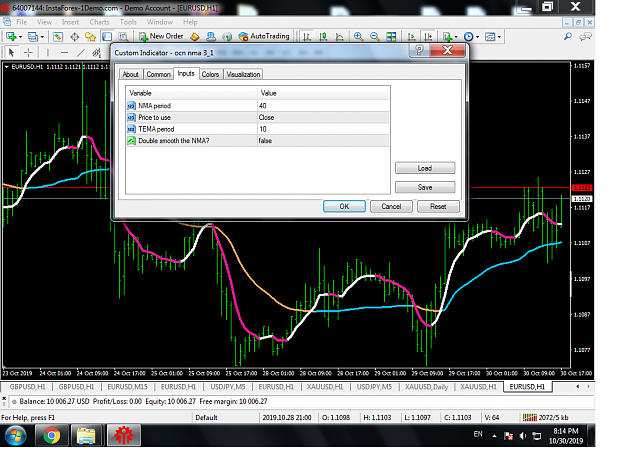Viewport: 625px width, 469px height.
Task: Click the Zoom Out magnifier icon
Action: point(375,37)
